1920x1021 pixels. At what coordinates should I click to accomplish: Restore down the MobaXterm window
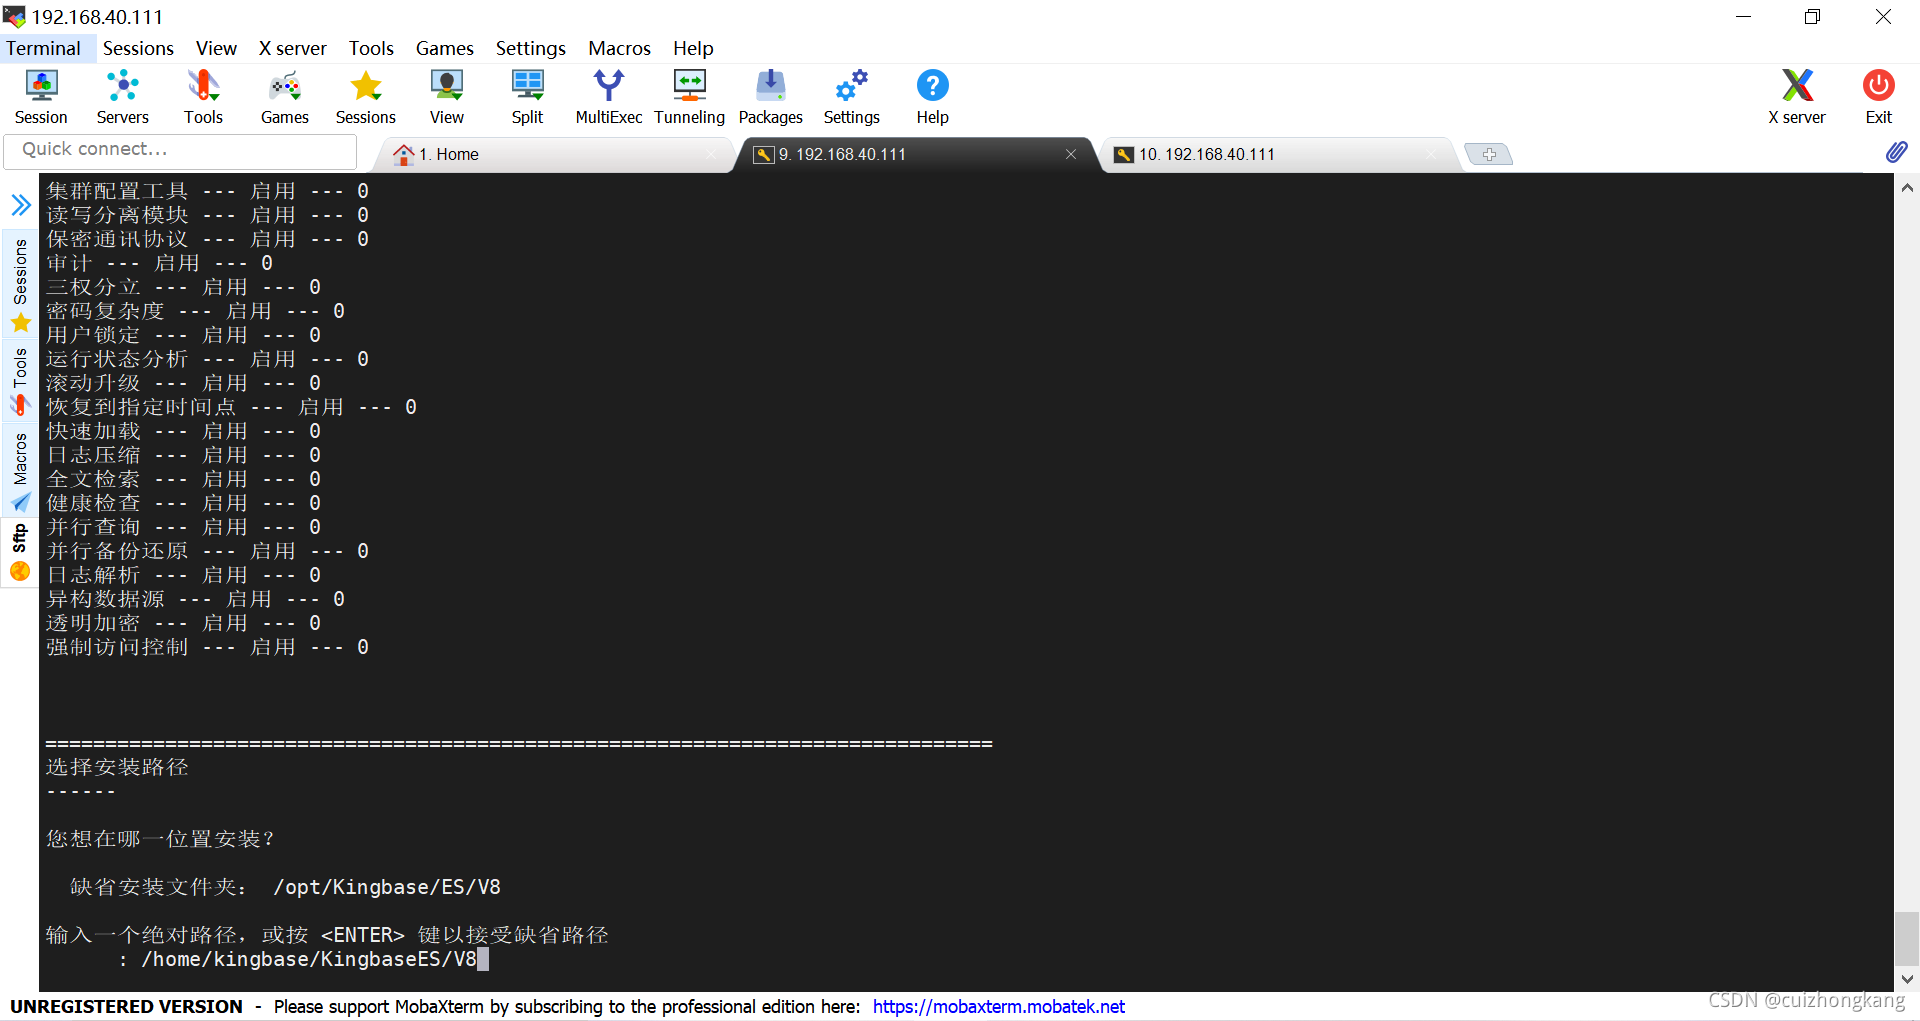[1812, 16]
